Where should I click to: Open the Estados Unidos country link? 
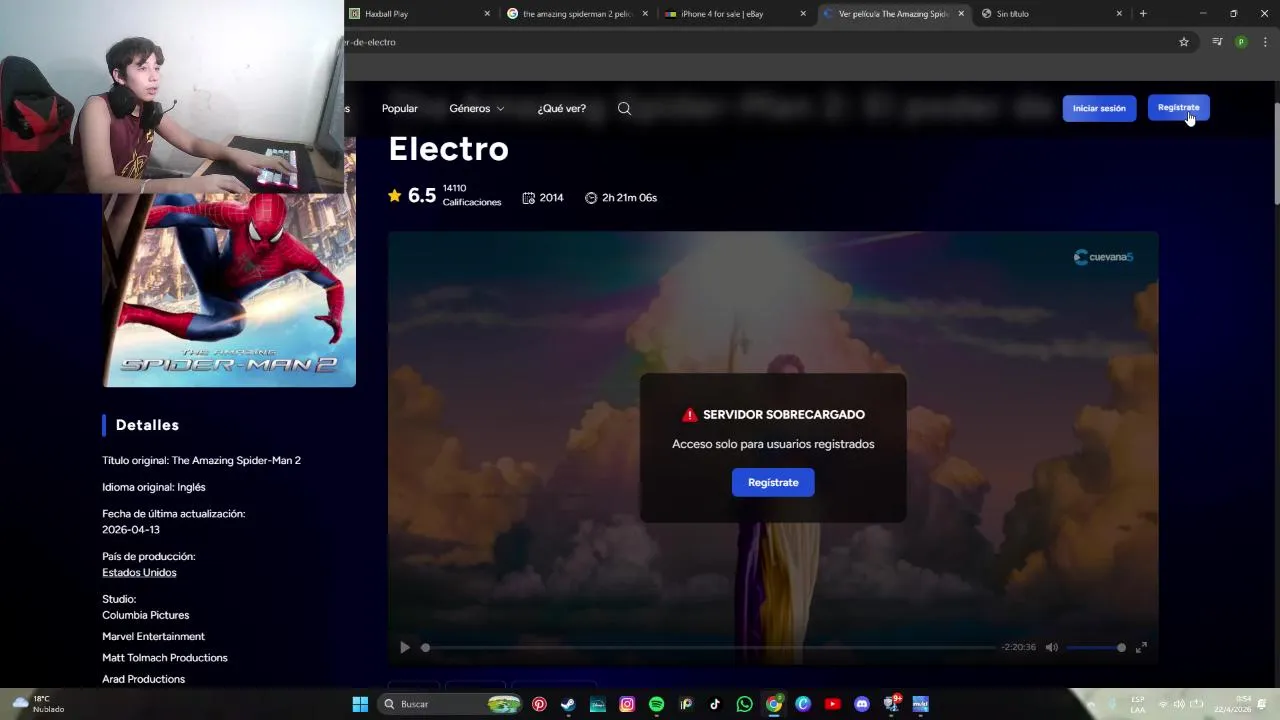click(139, 573)
